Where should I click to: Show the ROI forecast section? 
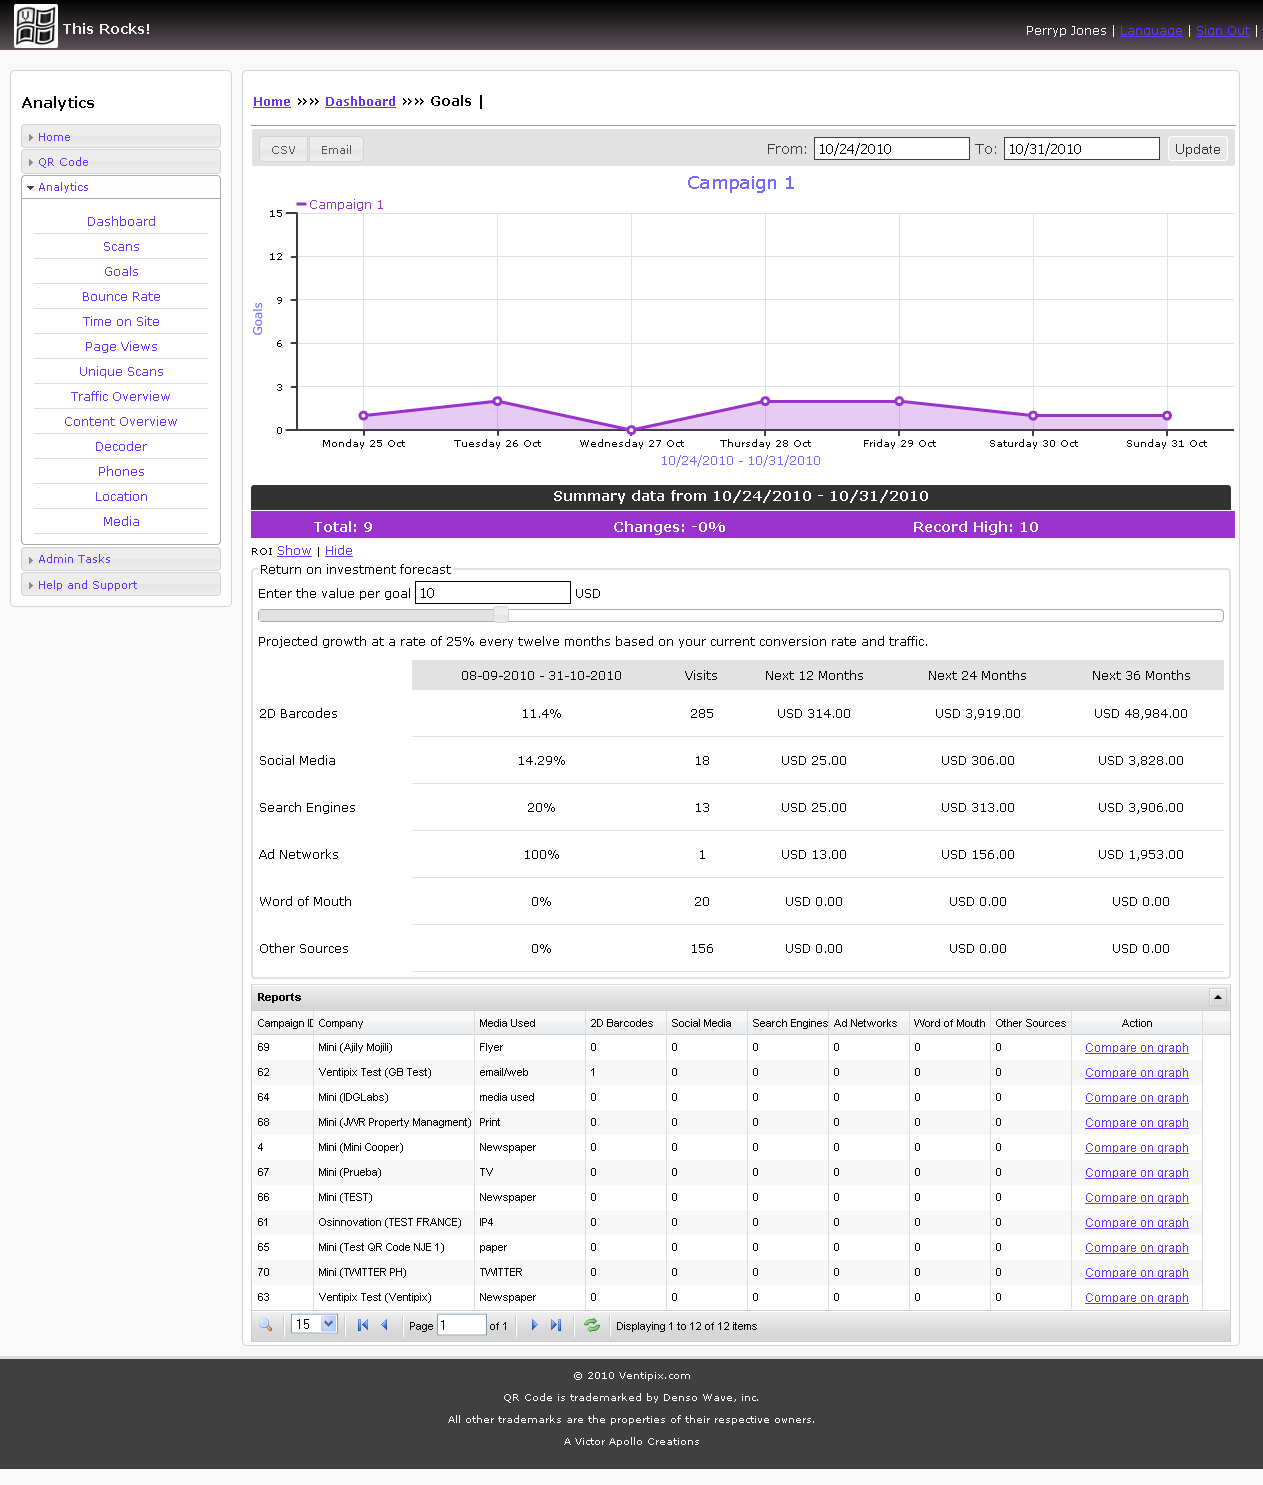[294, 550]
